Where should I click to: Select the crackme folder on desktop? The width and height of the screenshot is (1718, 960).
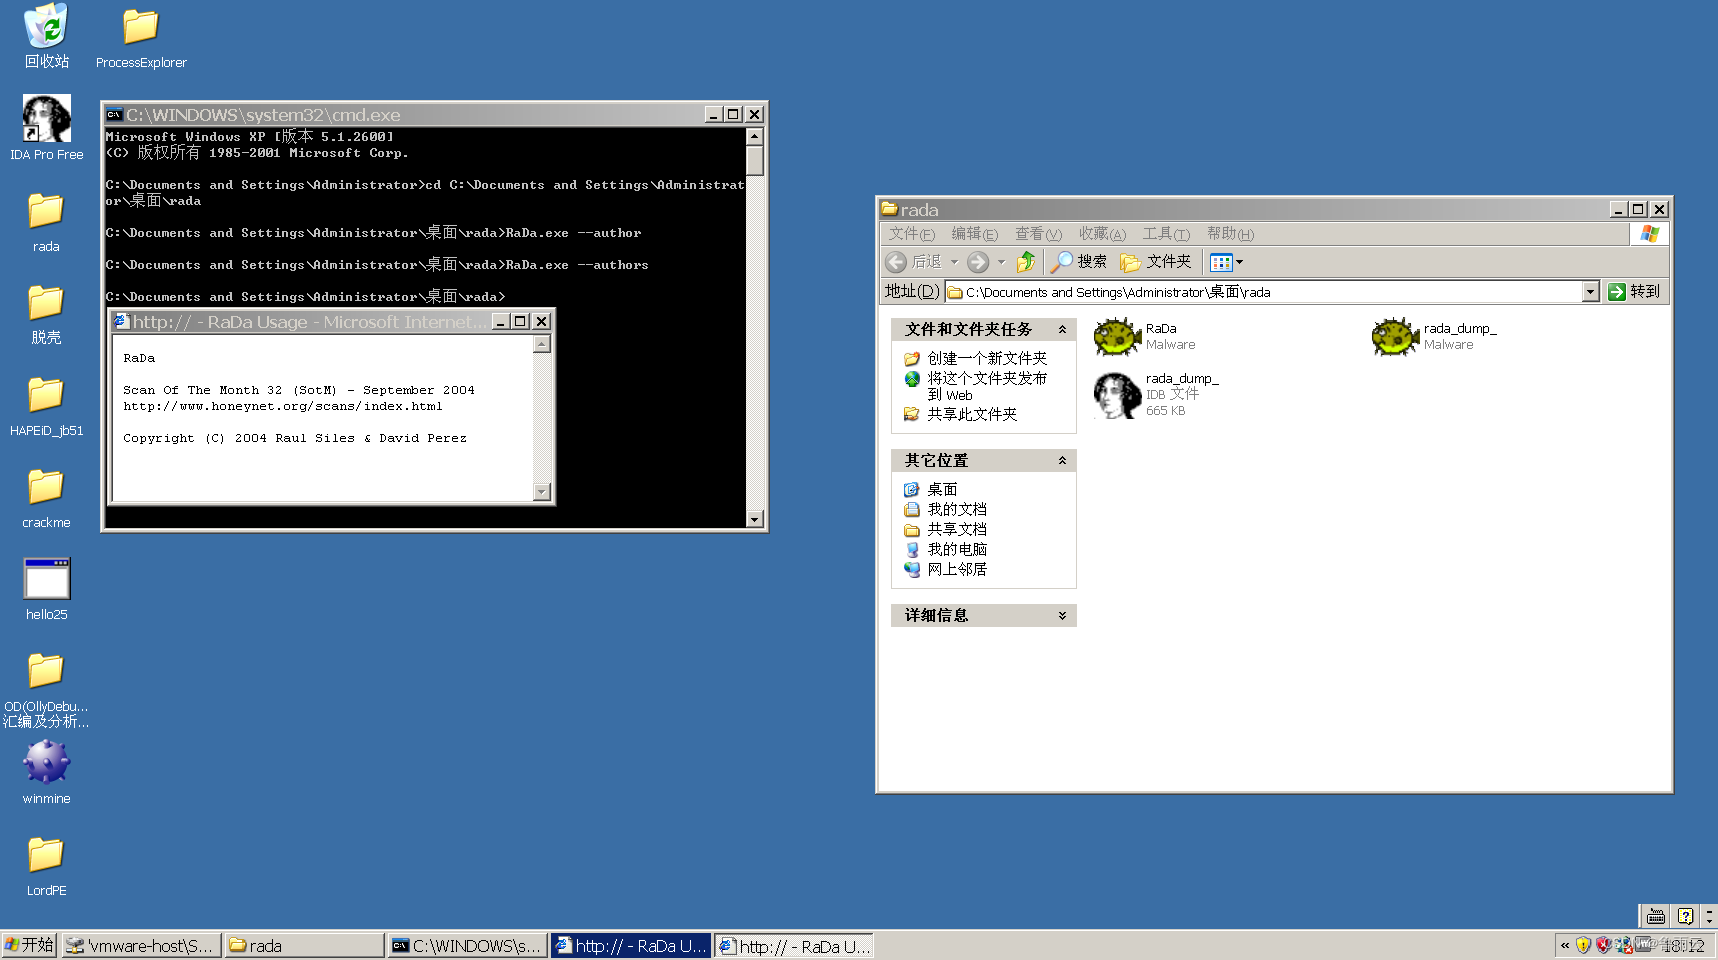tap(46, 498)
